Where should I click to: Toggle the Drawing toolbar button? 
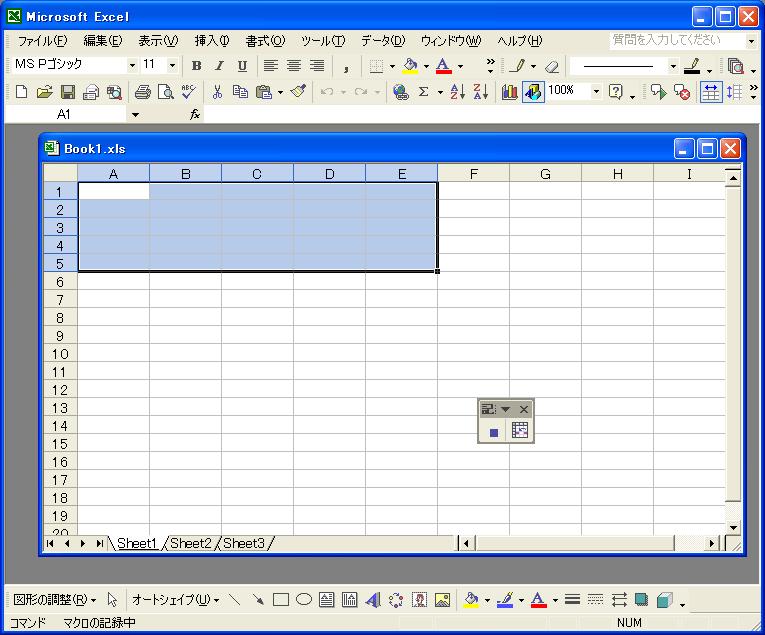click(x=533, y=92)
